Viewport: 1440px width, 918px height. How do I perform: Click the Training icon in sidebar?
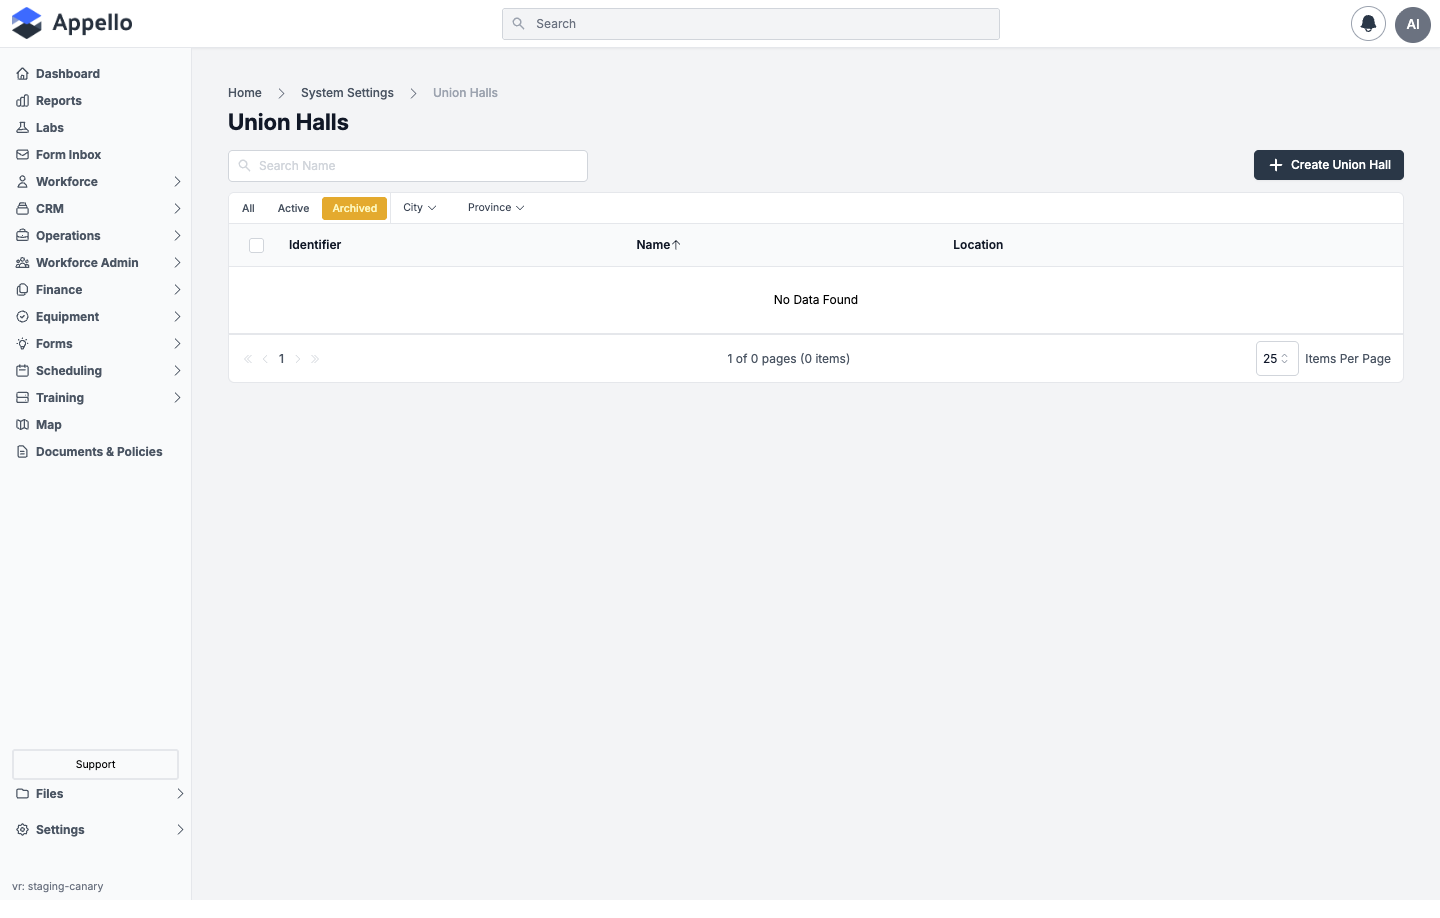(x=22, y=398)
